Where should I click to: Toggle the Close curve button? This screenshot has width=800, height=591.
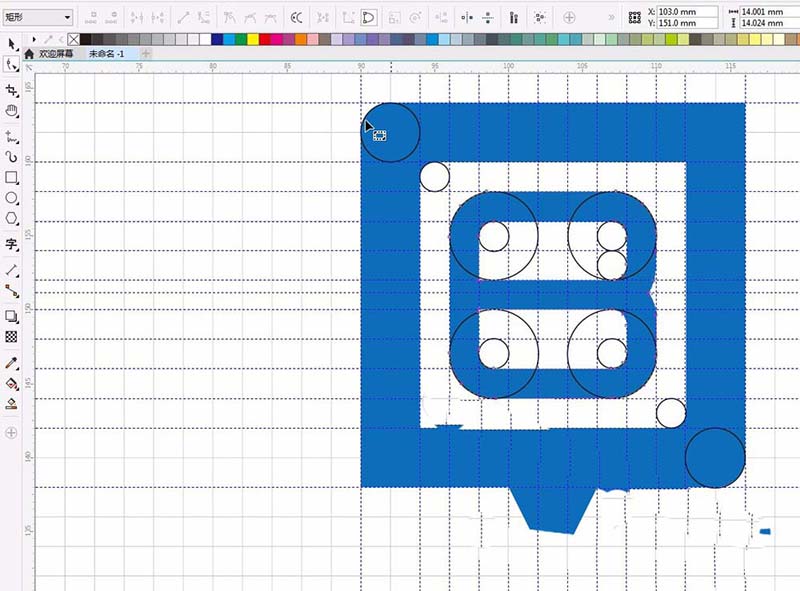(368, 18)
